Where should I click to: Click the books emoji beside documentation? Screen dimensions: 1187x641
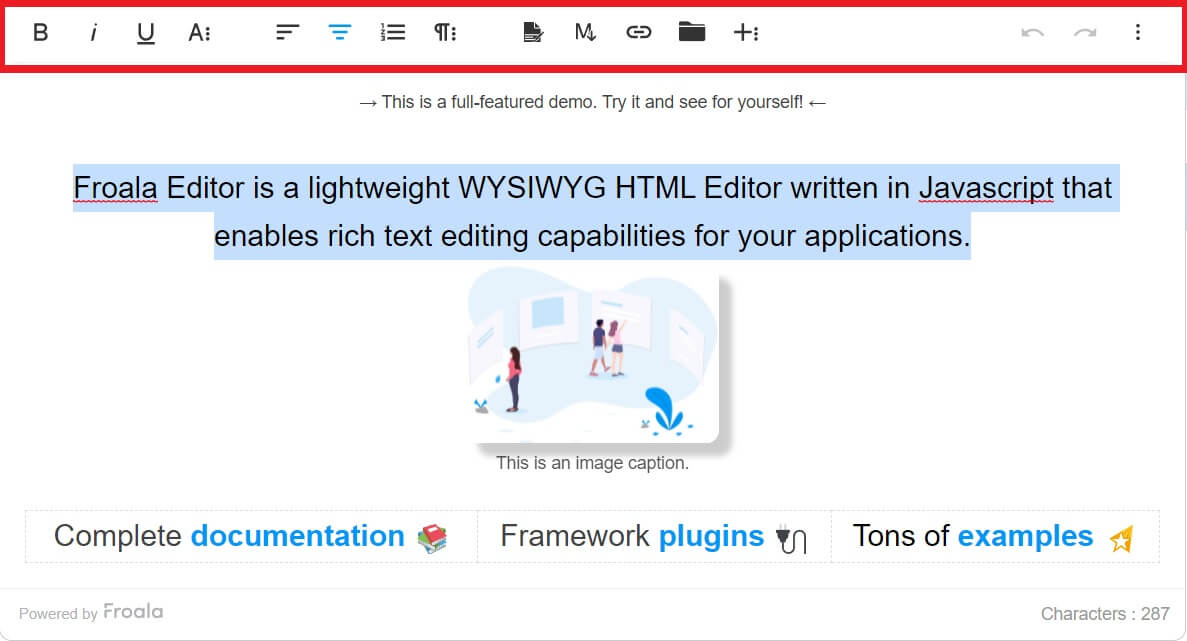coord(432,538)
